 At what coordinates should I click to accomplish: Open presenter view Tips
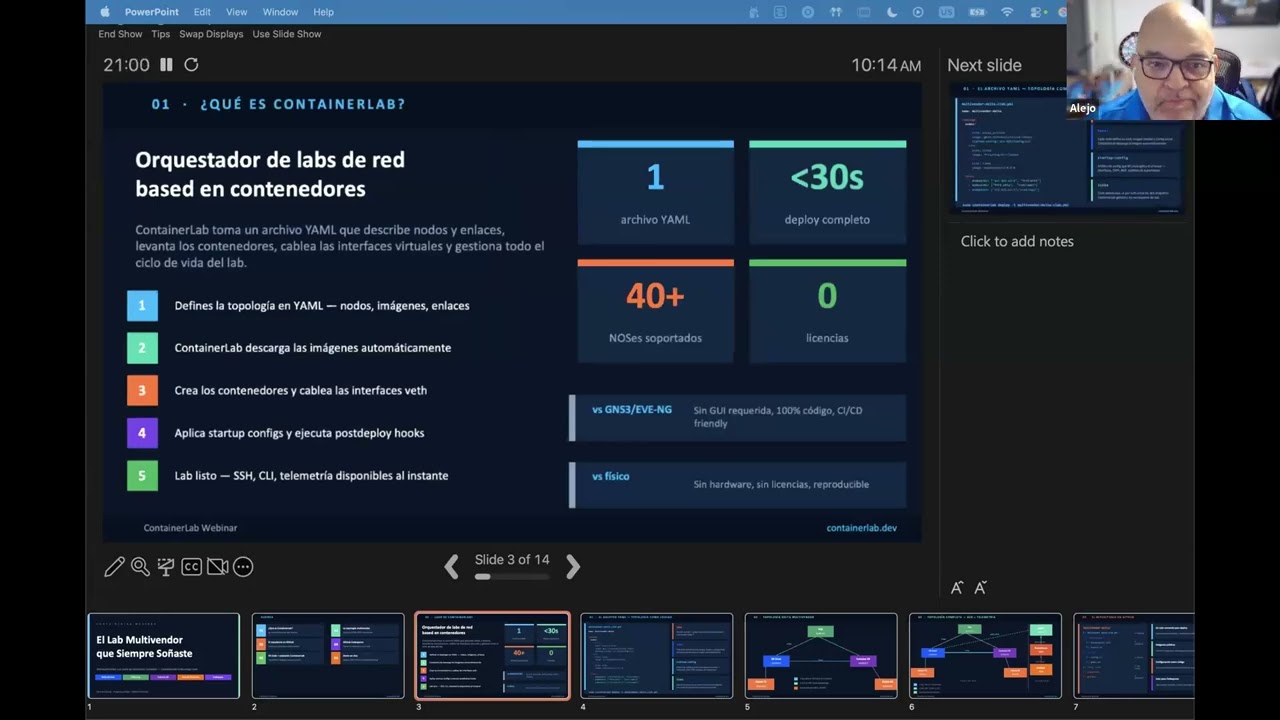pos(160,34)
